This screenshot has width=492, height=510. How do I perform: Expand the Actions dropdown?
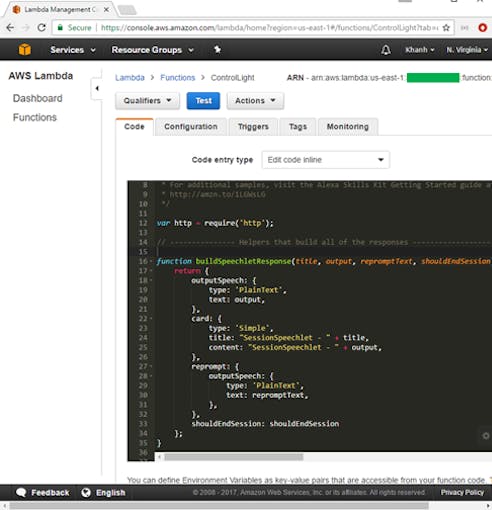pyautogui.click(x=255, y=101)
